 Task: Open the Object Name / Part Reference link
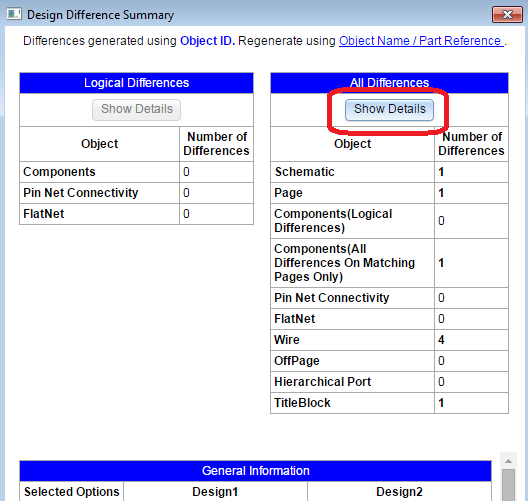pyautogui.click(x=421, y=41)
